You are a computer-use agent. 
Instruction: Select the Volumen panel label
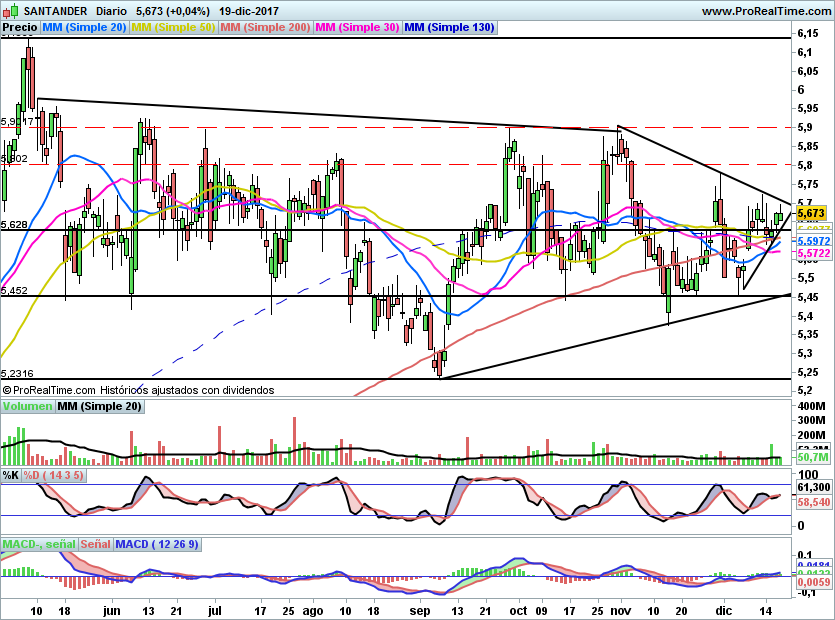point(27,406)
